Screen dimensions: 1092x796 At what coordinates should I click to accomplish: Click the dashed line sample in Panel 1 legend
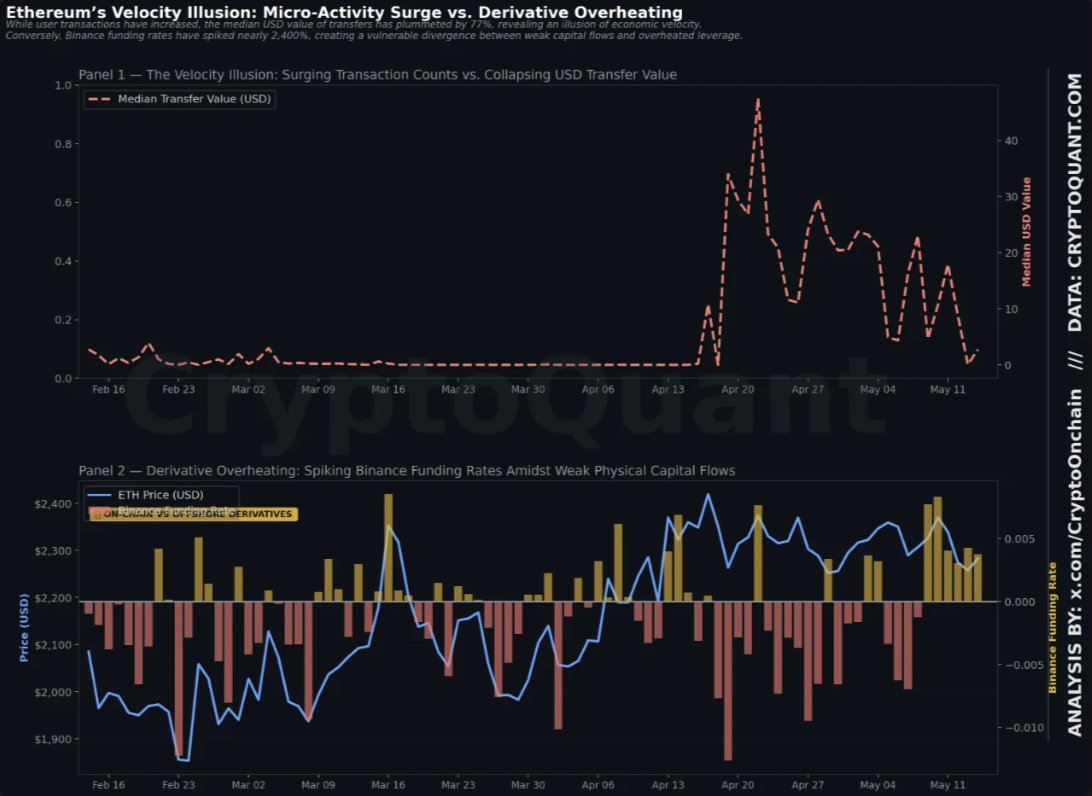tap(99, 99)
